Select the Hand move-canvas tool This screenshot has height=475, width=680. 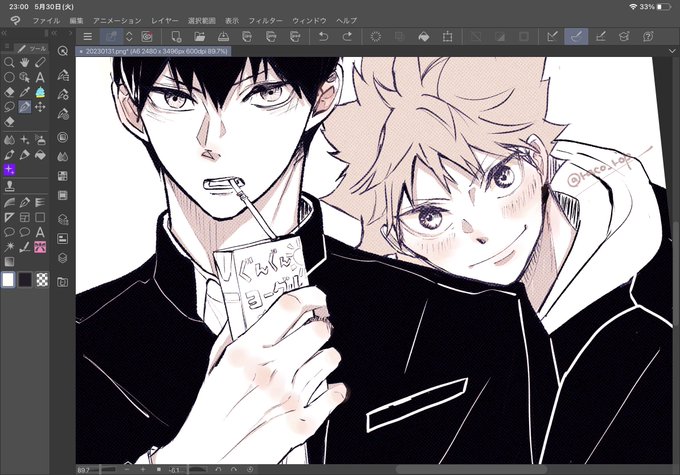point(25,62)
